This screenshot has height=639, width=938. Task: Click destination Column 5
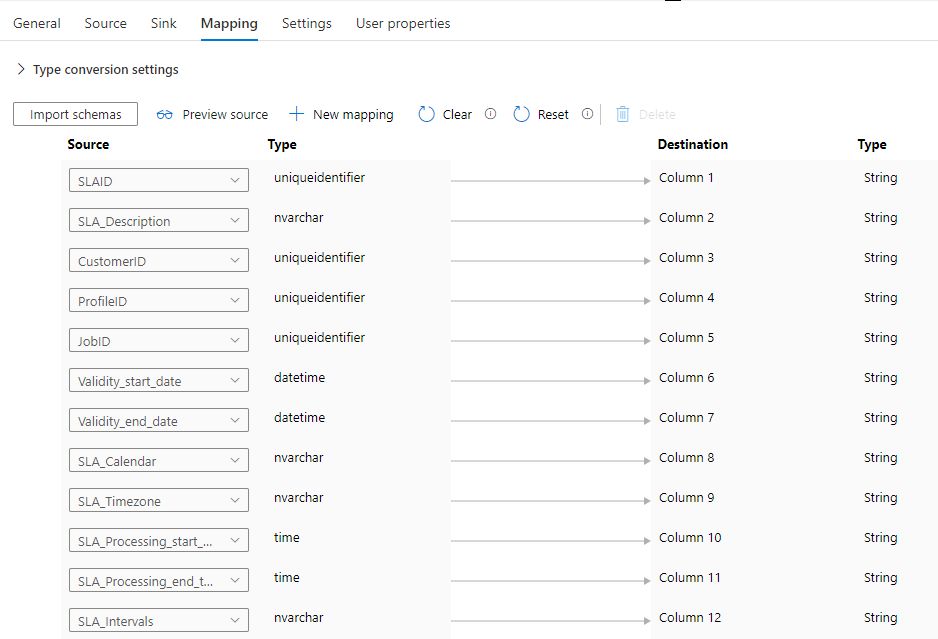(686, 338)
